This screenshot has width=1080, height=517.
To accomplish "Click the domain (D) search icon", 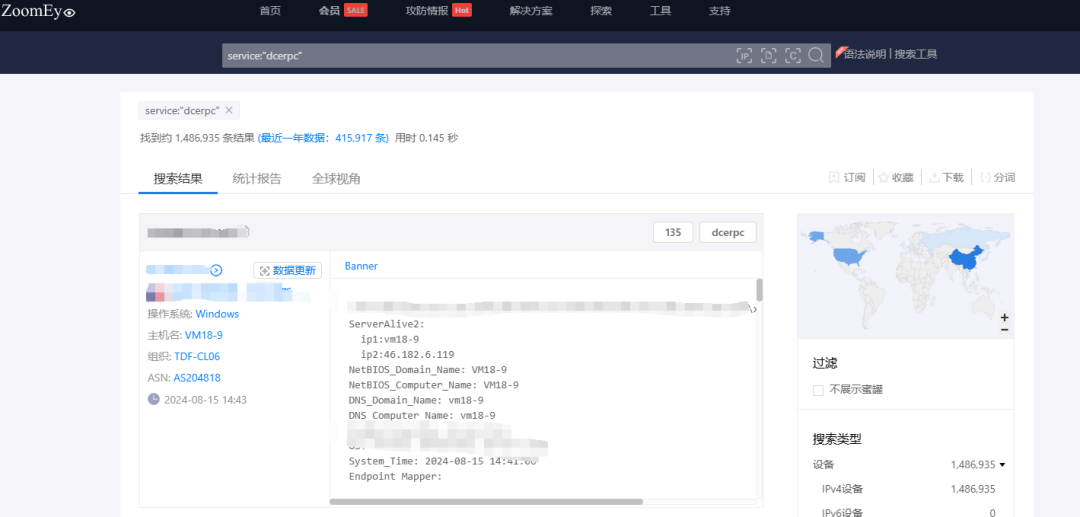I will click(769, 56).
